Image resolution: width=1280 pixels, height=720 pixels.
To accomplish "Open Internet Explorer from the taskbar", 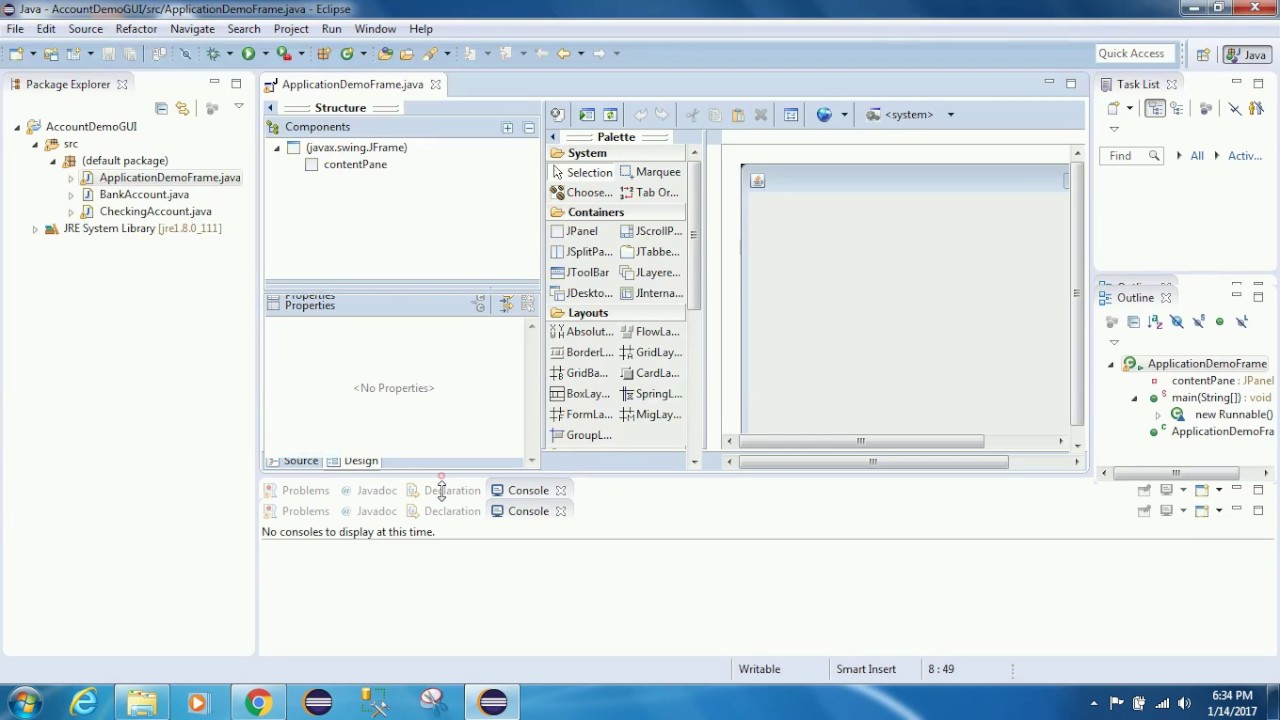I will coord(83,703).
